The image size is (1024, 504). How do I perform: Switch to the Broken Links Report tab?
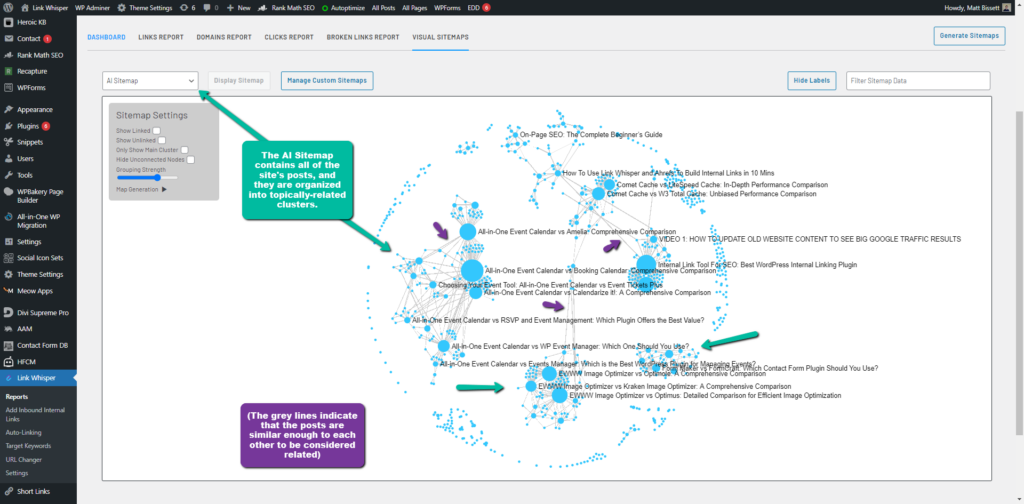pyautogui.click(x=360, y=37)
